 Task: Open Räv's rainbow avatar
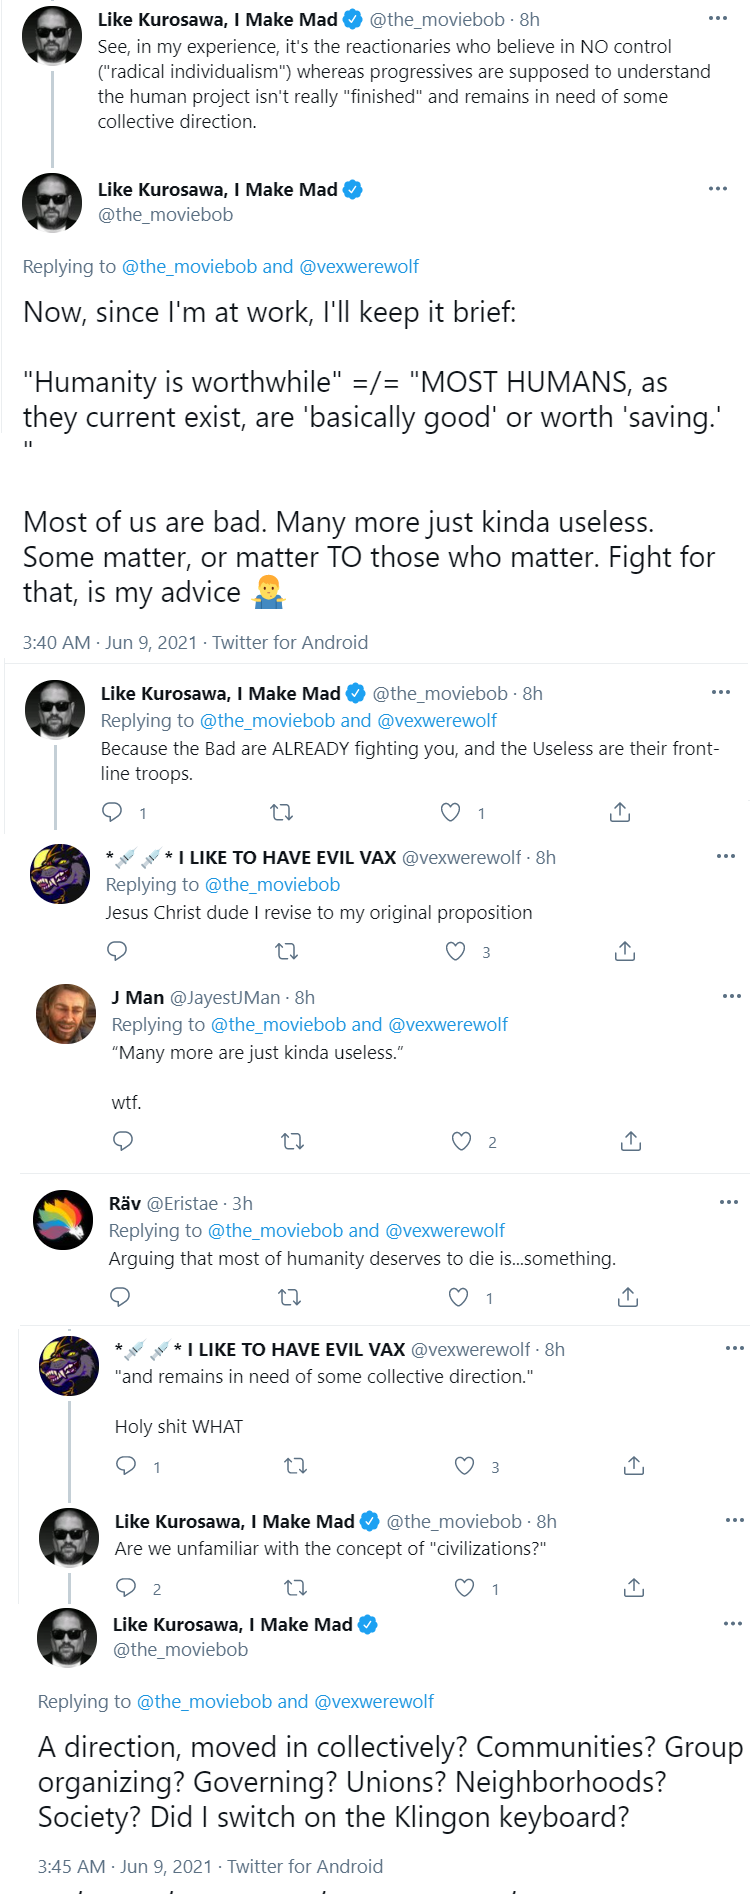tap(63, 1219)
